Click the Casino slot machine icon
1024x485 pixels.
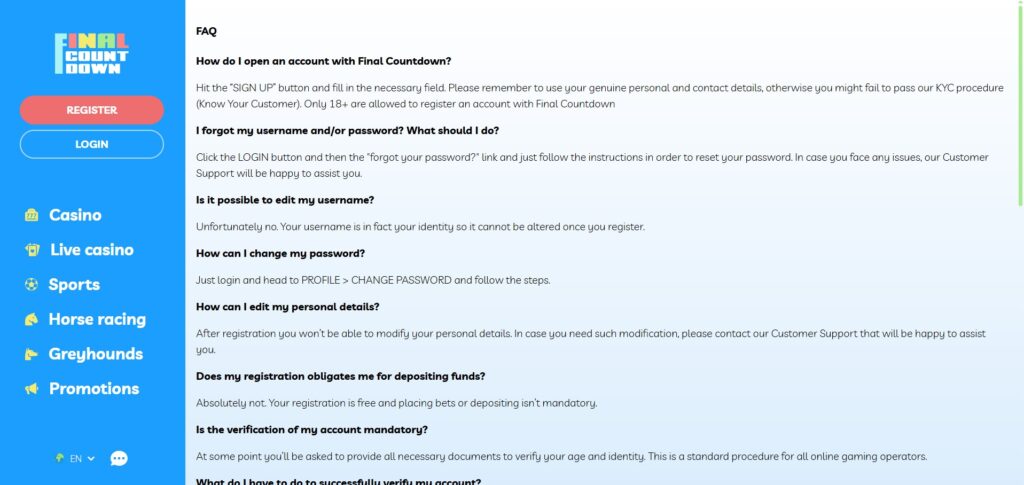point(31,215)
